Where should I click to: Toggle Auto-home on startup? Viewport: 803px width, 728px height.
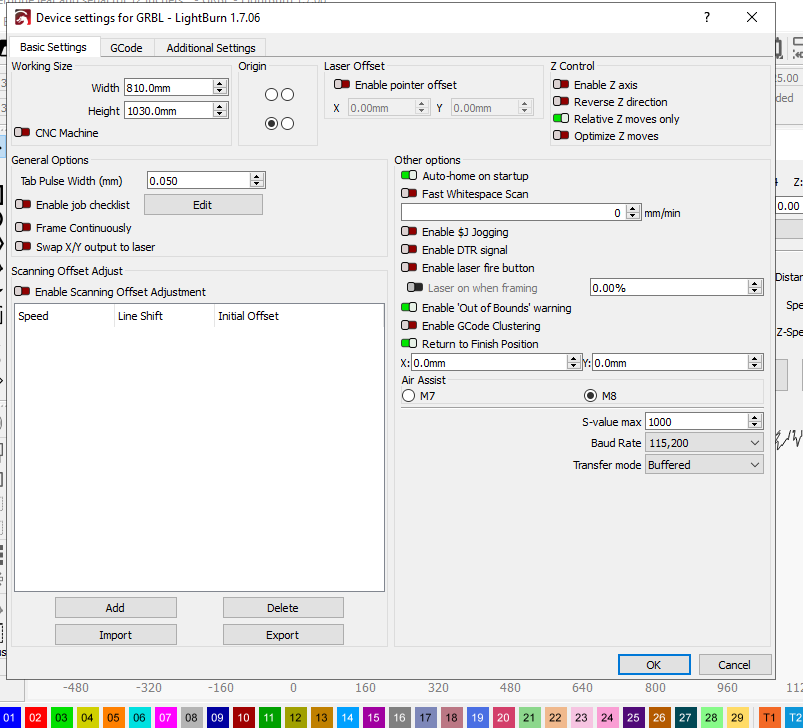(x=409, y=176)
